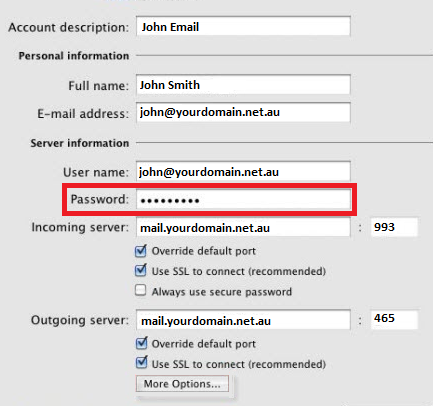This screenshot has width=433, height=406.
Task: Click the Password label text
Action: point(99,199)
